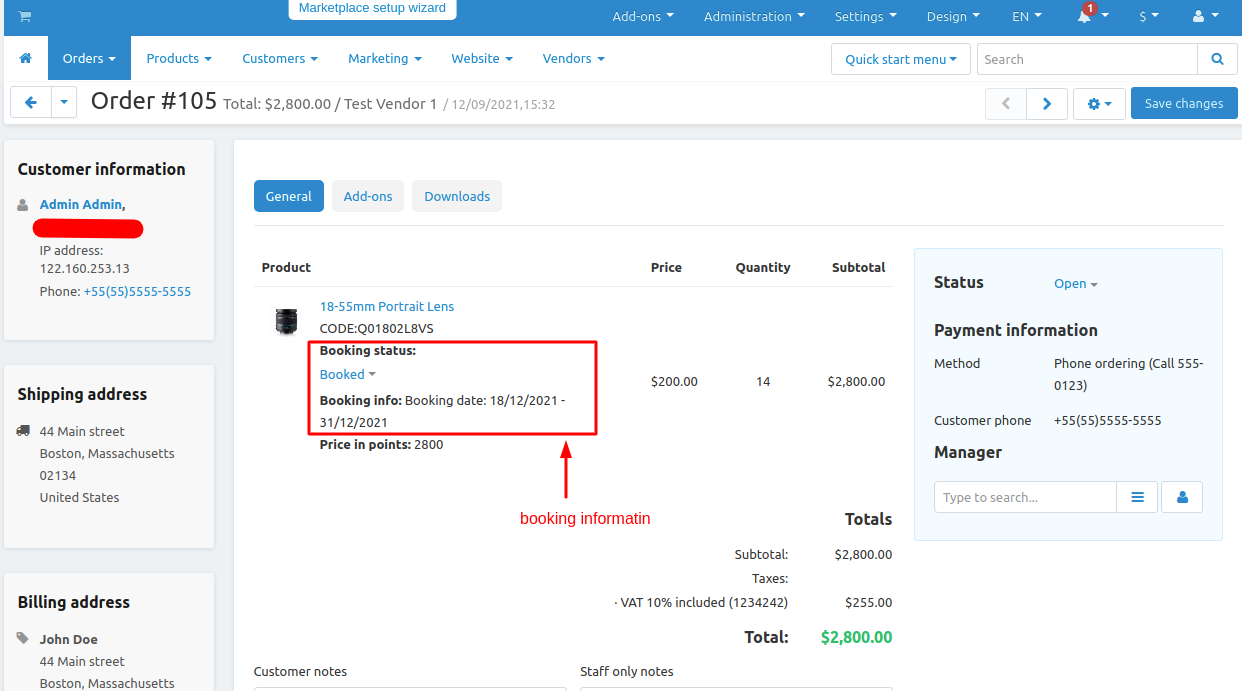Open the notifications bell icon

click(1084, 16)
